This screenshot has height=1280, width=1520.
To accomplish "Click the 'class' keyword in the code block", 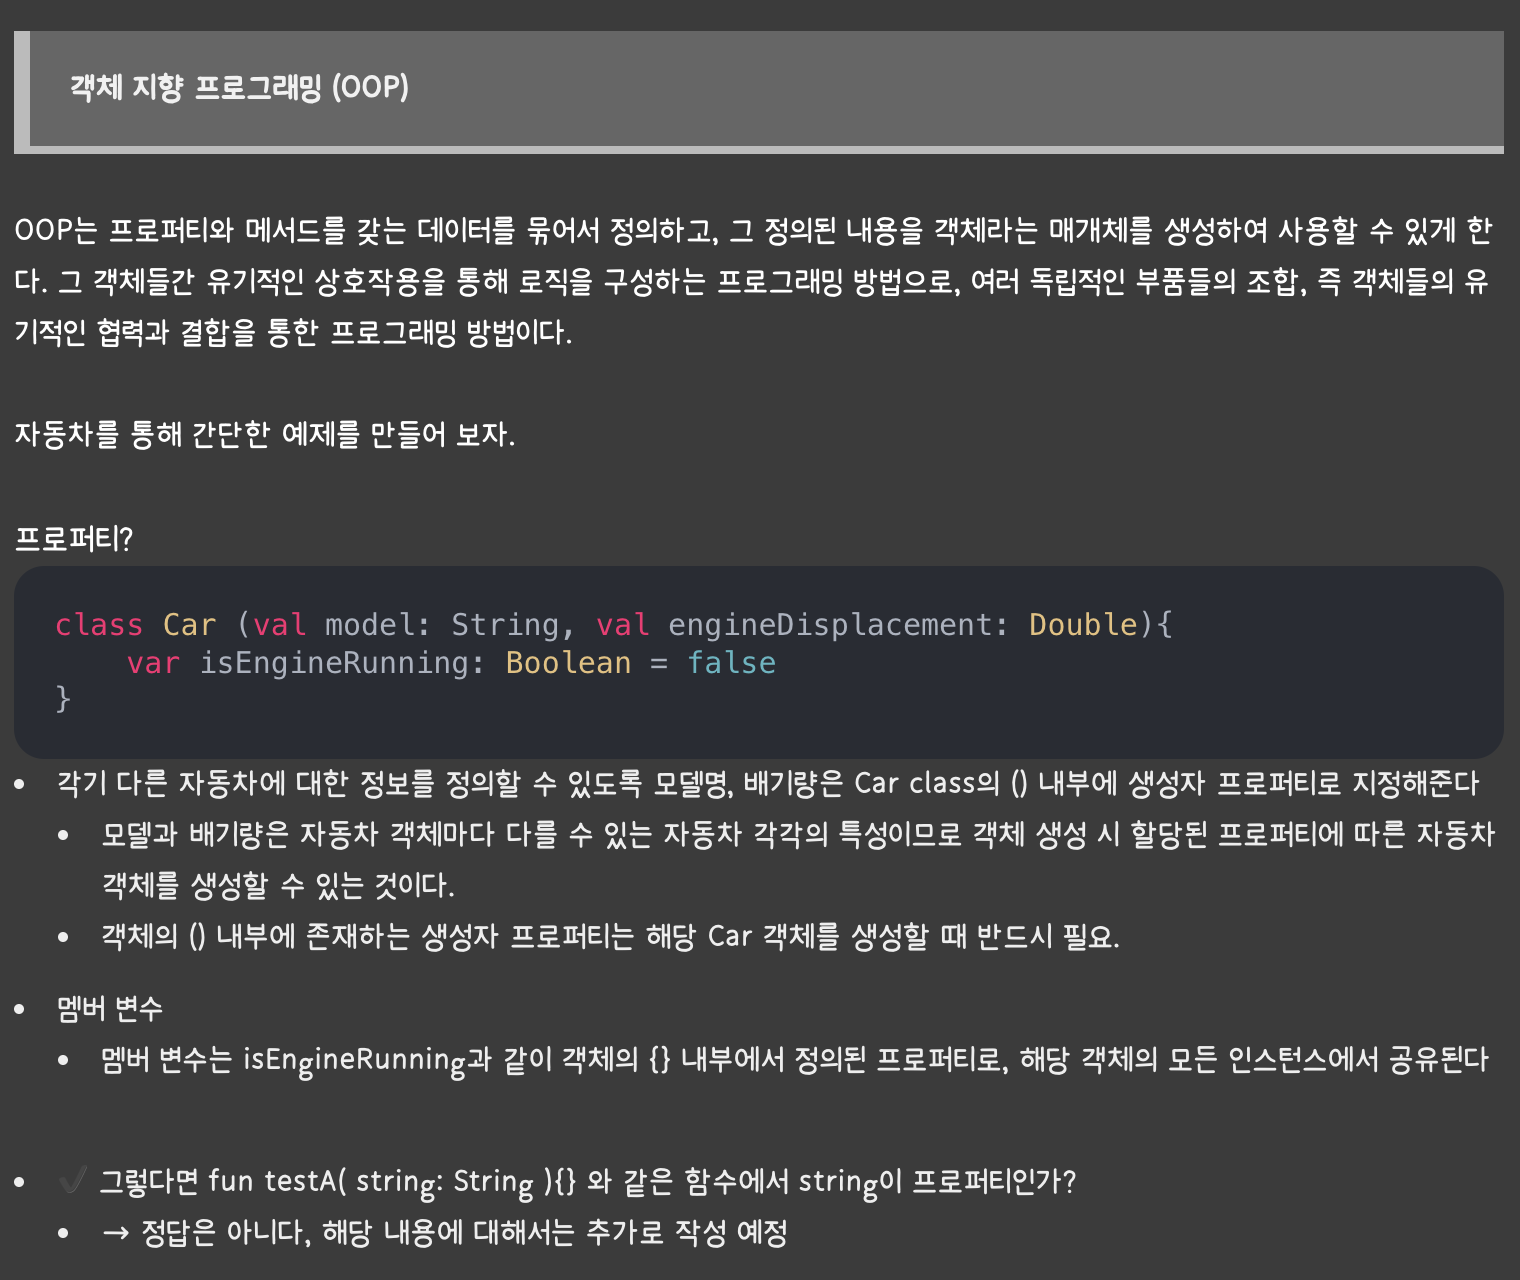I will click(x=99, y=625).
